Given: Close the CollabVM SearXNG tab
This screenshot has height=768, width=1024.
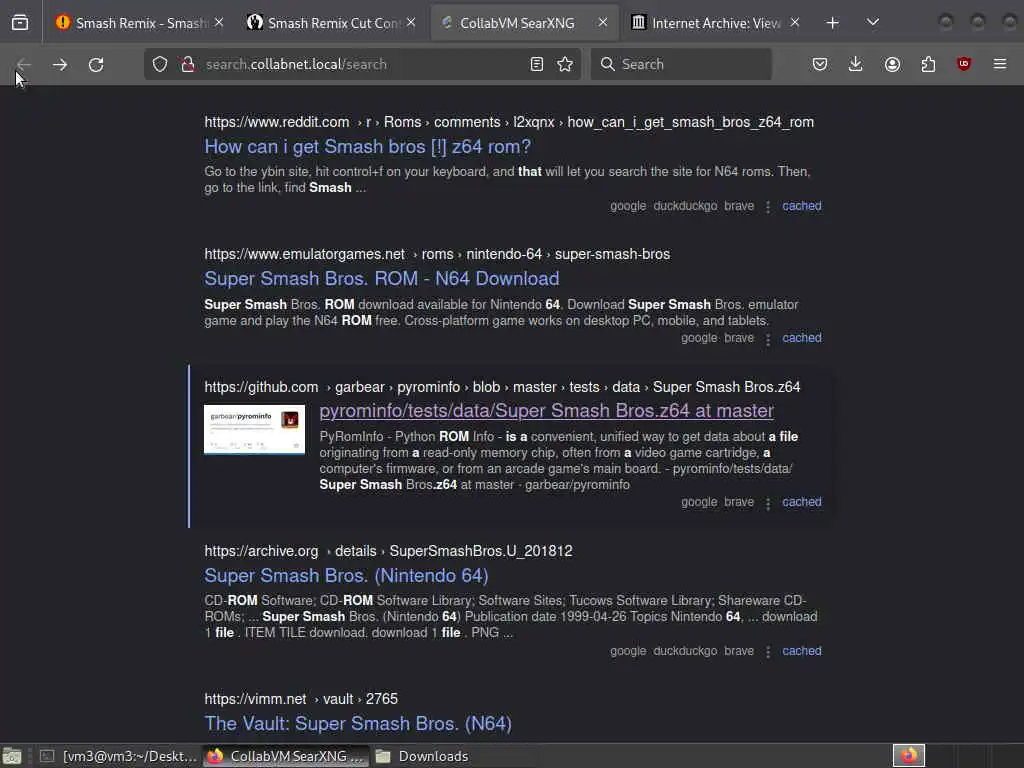Looking at the screenshot, I should (x=603, y=23).
